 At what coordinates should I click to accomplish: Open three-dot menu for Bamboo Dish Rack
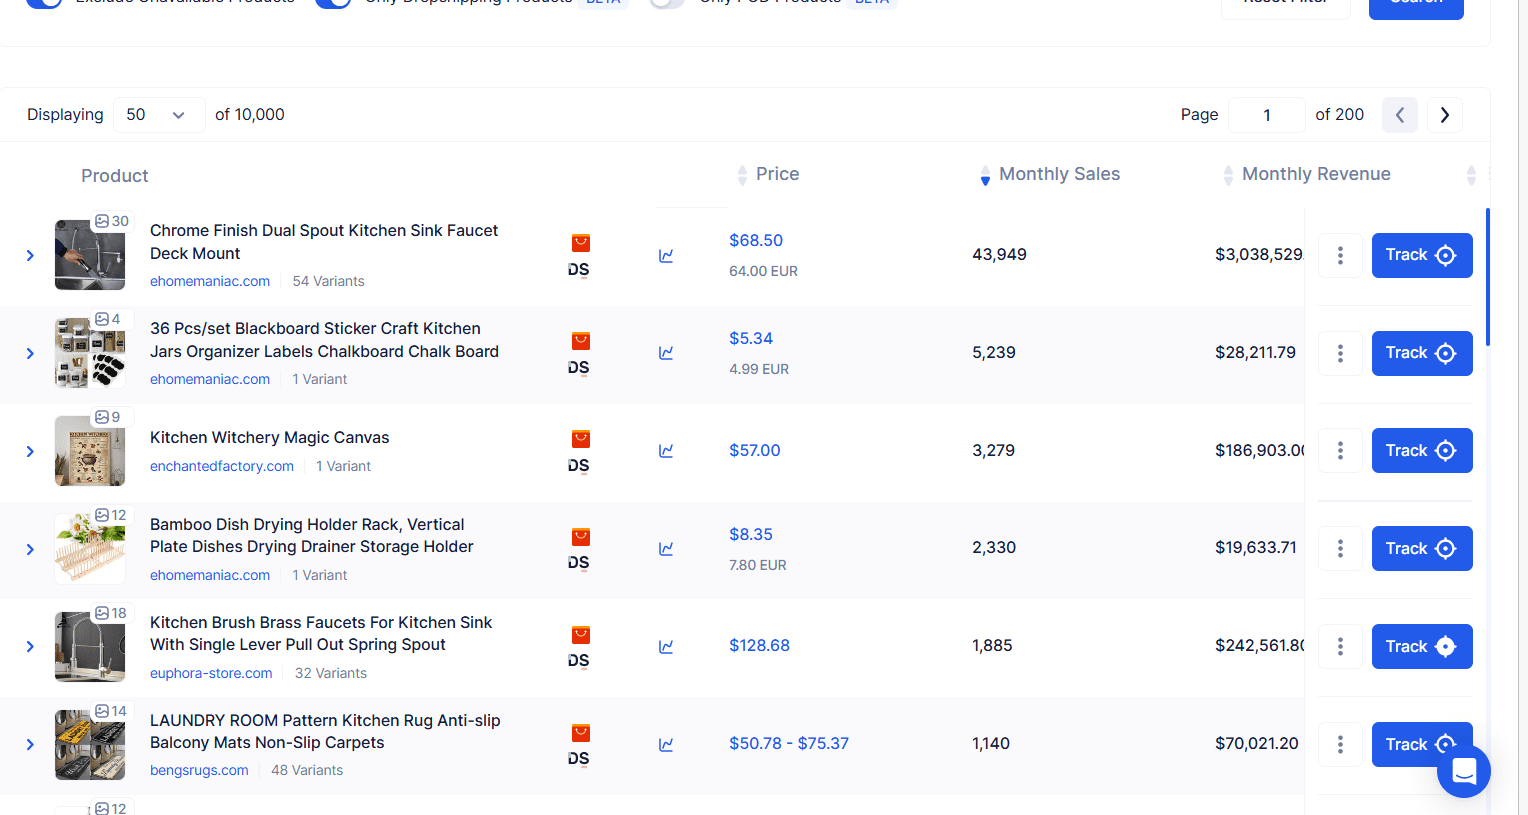pos(1340,548)
